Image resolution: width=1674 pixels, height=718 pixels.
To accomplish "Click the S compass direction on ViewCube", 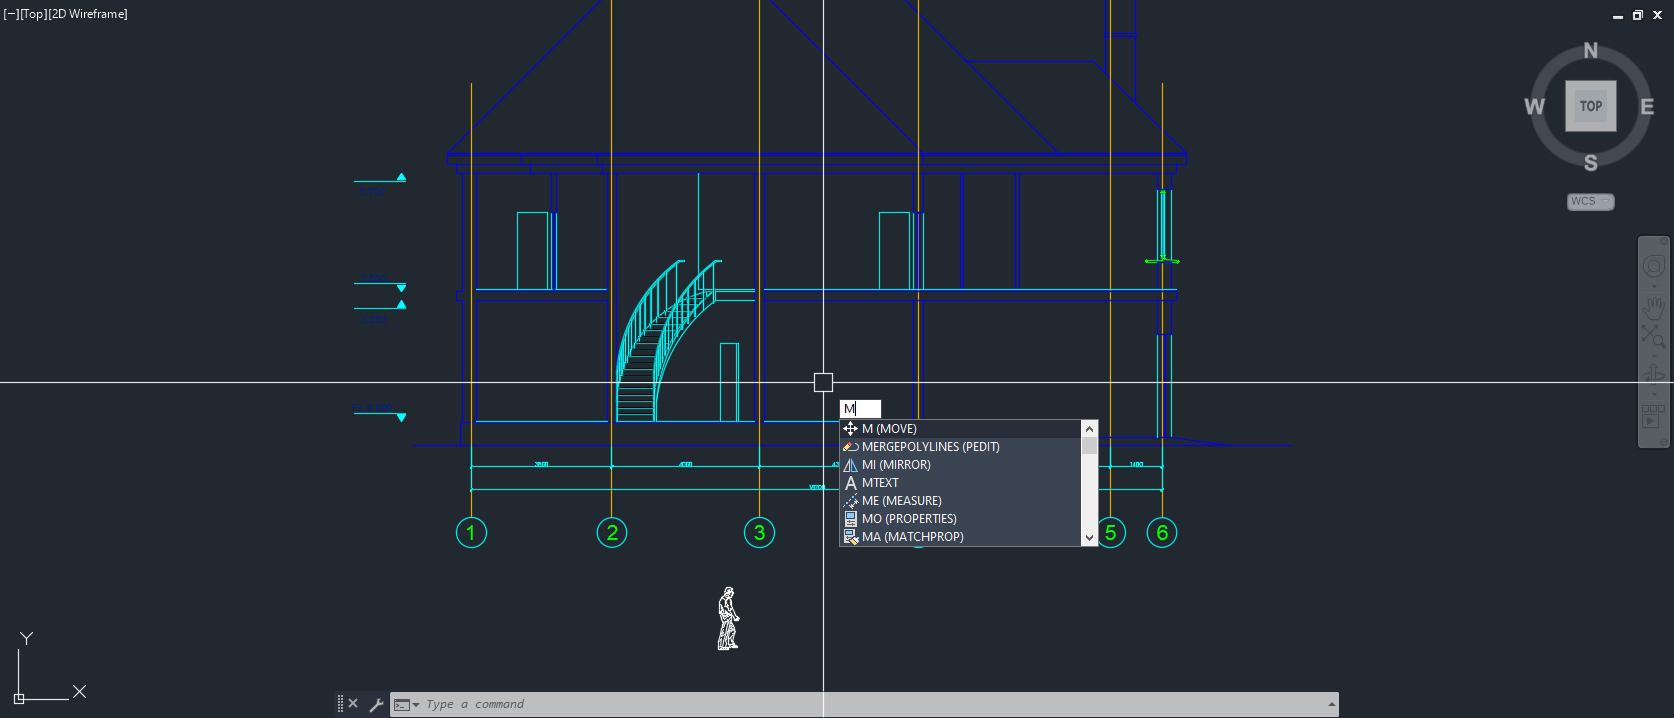I will [x=1591, y=163].
